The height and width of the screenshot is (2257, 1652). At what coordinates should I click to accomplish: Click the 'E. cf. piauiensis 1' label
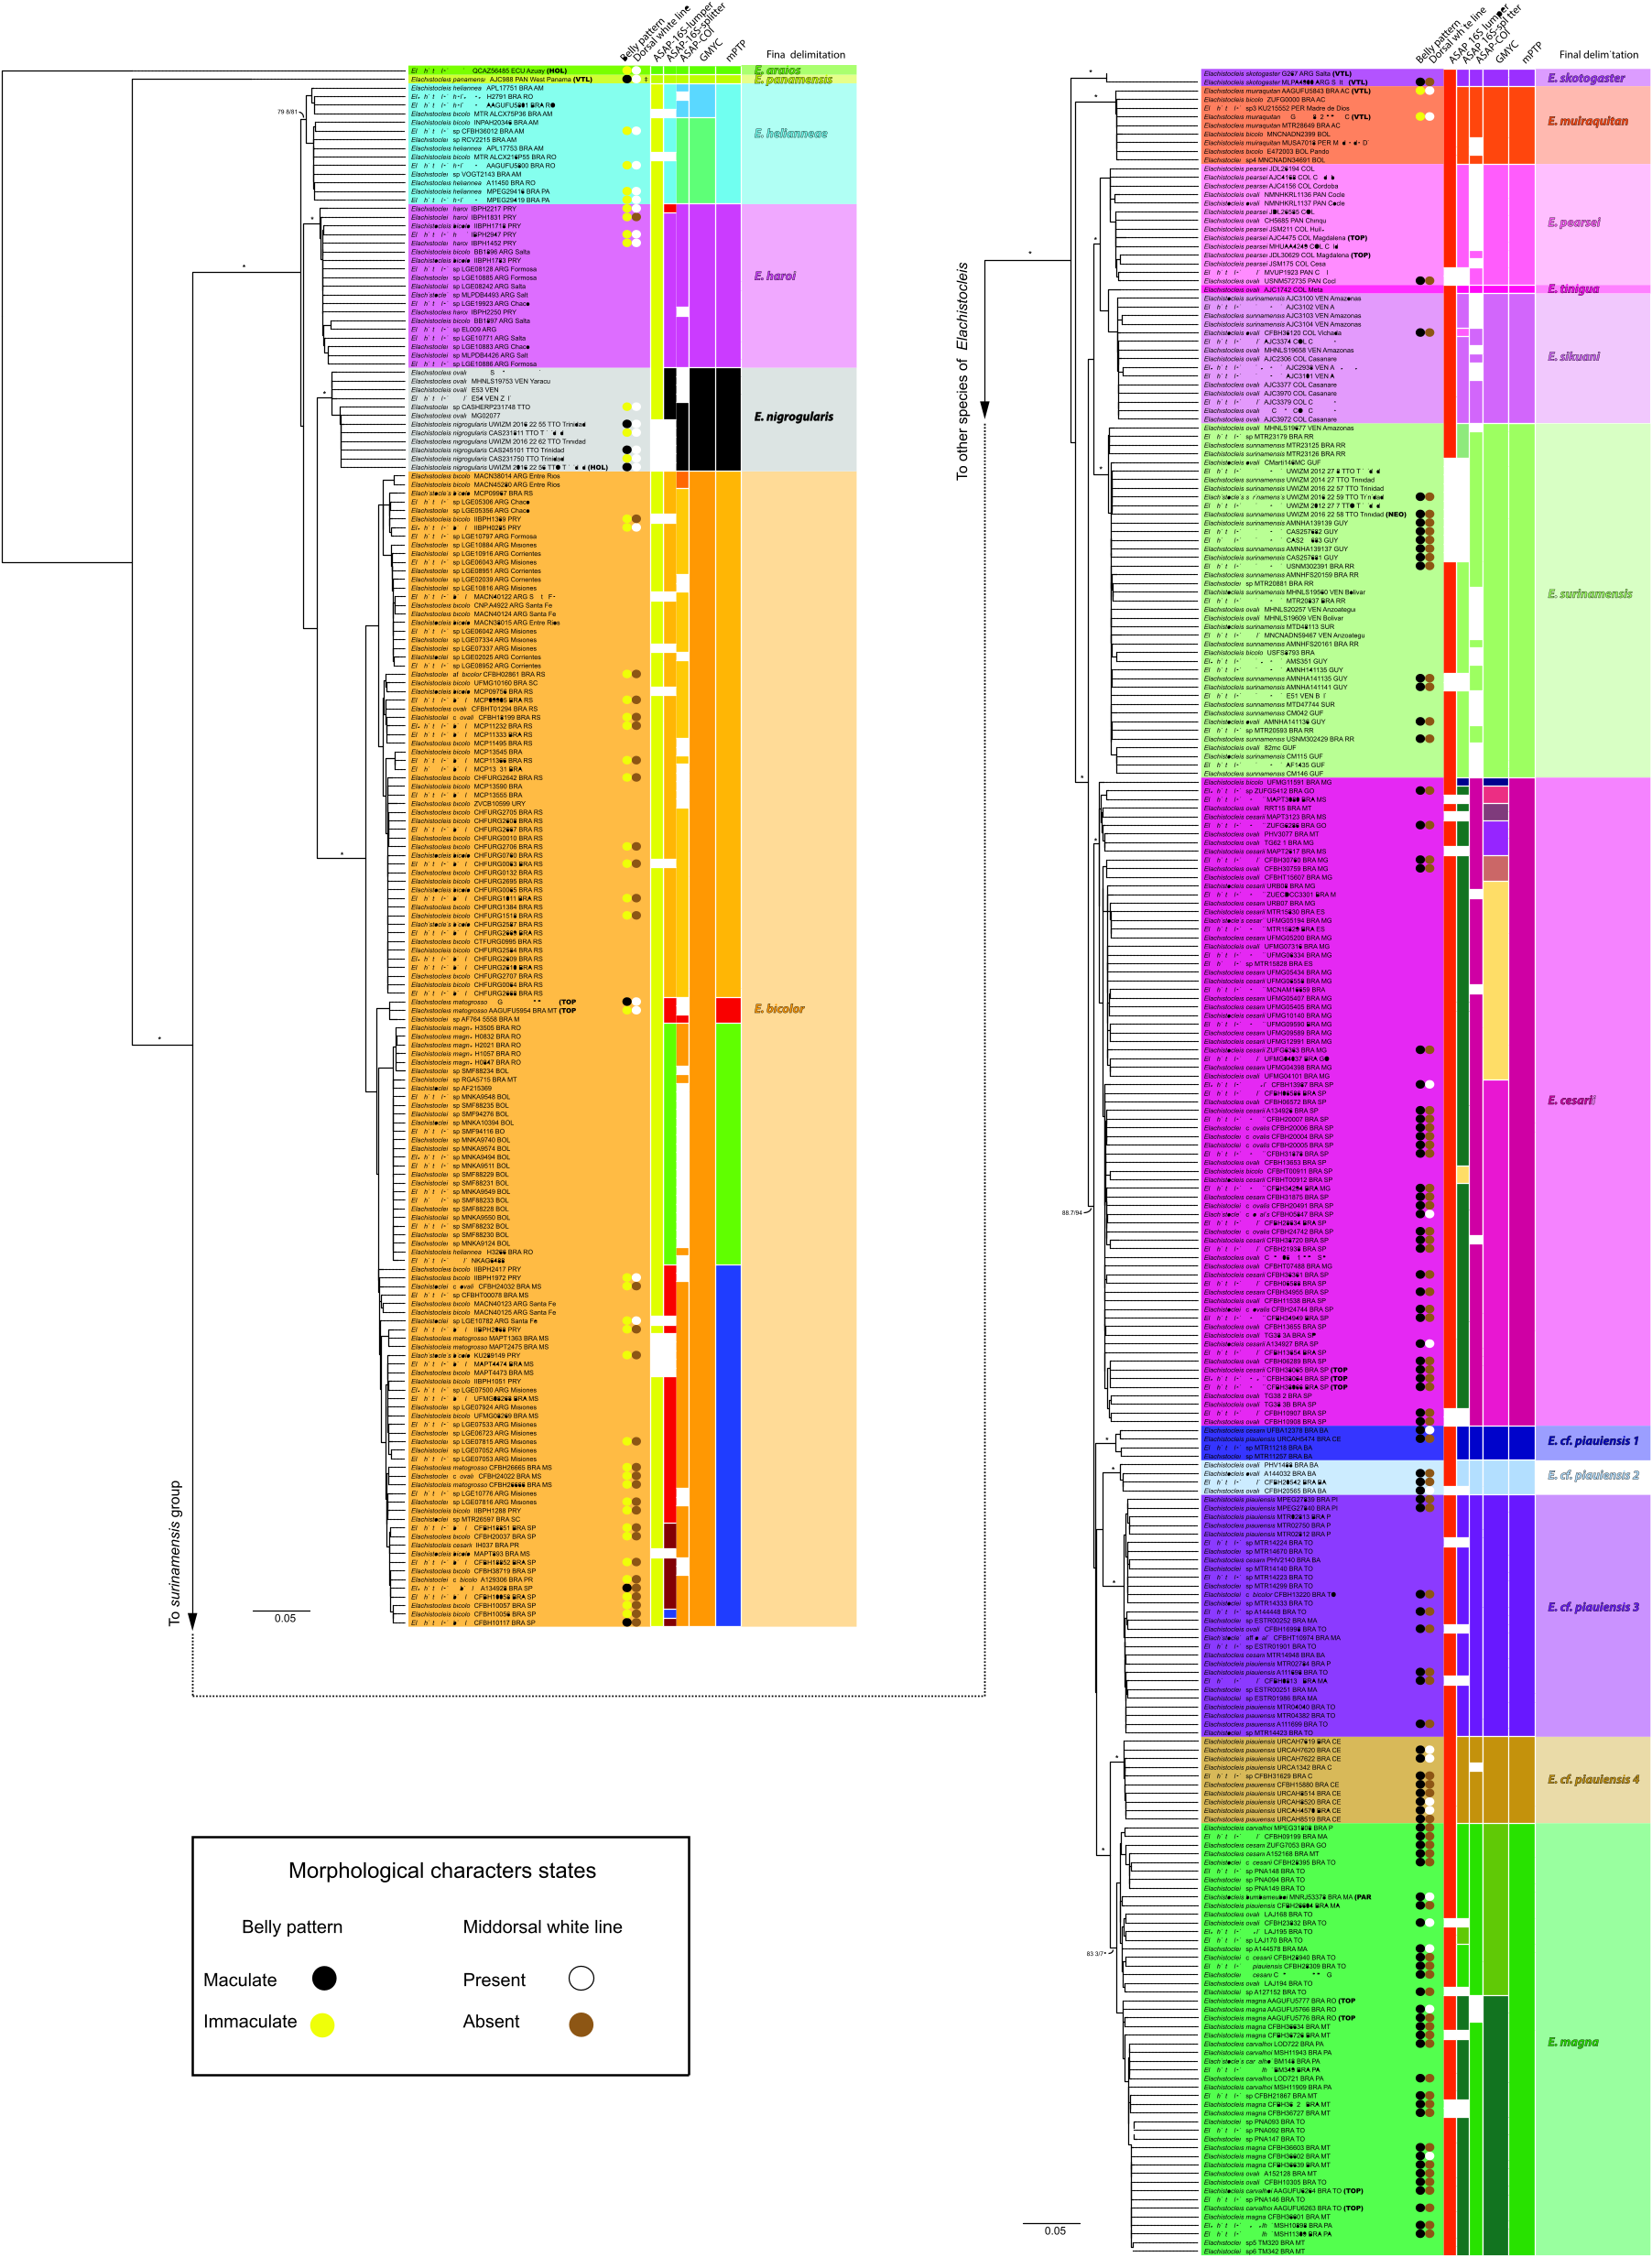(1593, 1440)
